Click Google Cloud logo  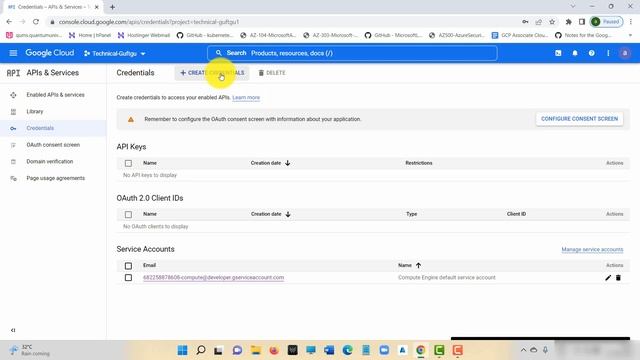coord(50,53)
